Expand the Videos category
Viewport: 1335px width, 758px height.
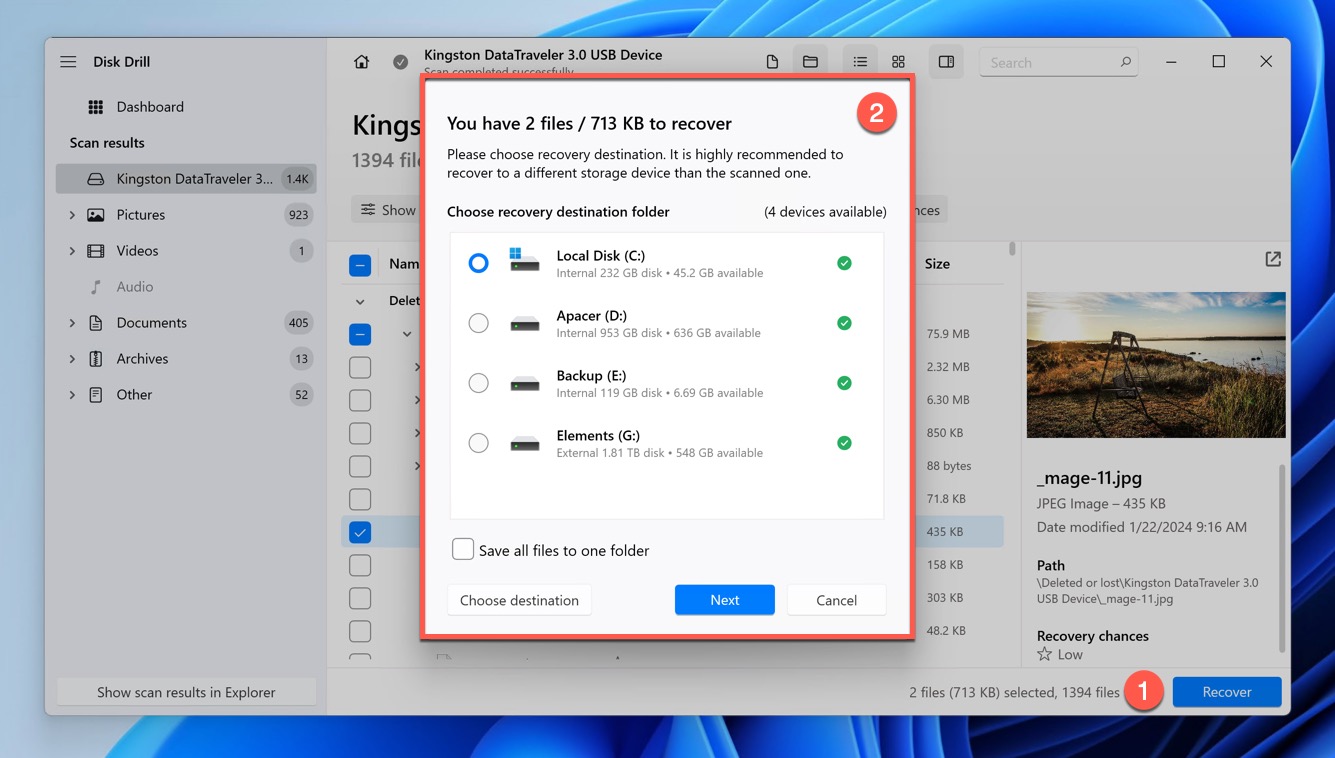tap(72, 251)
